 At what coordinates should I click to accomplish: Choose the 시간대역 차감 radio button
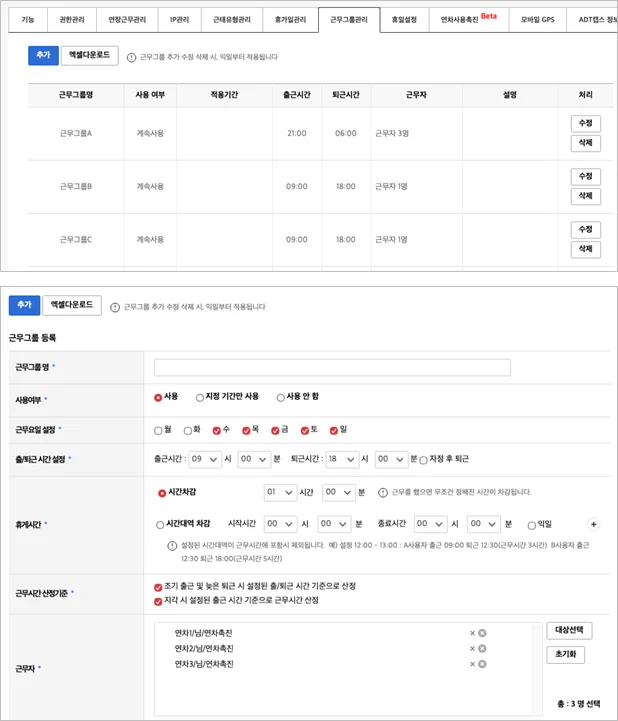159,523
